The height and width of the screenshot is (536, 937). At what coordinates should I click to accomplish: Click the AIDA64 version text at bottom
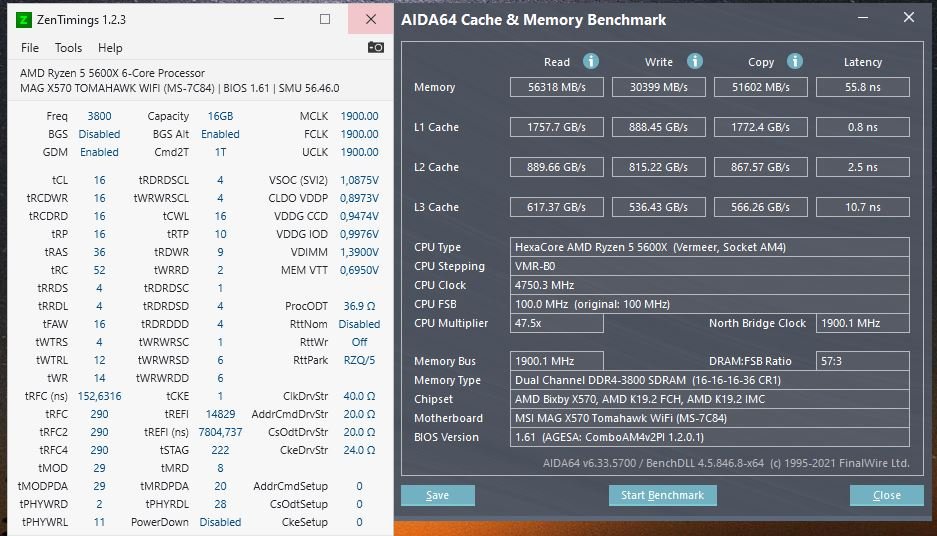726,463
